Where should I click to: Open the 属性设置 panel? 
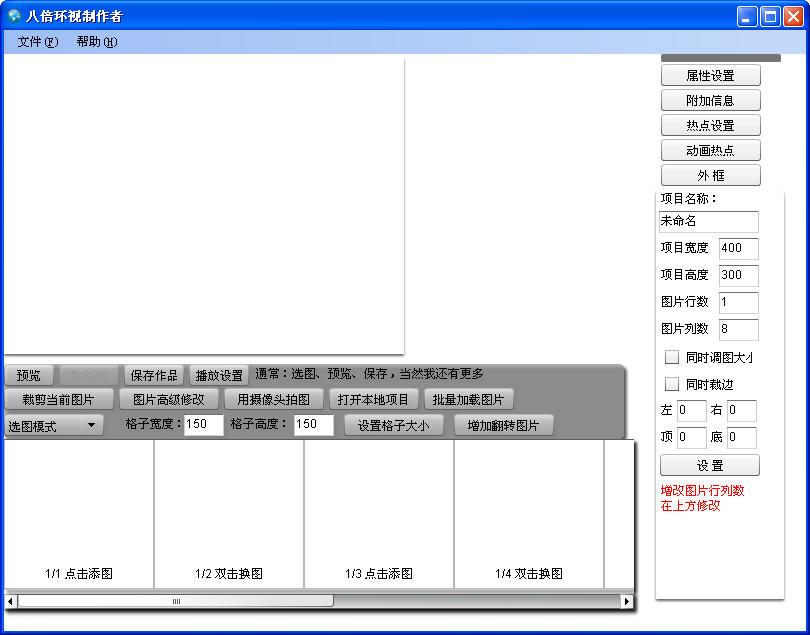coord(710,74)
